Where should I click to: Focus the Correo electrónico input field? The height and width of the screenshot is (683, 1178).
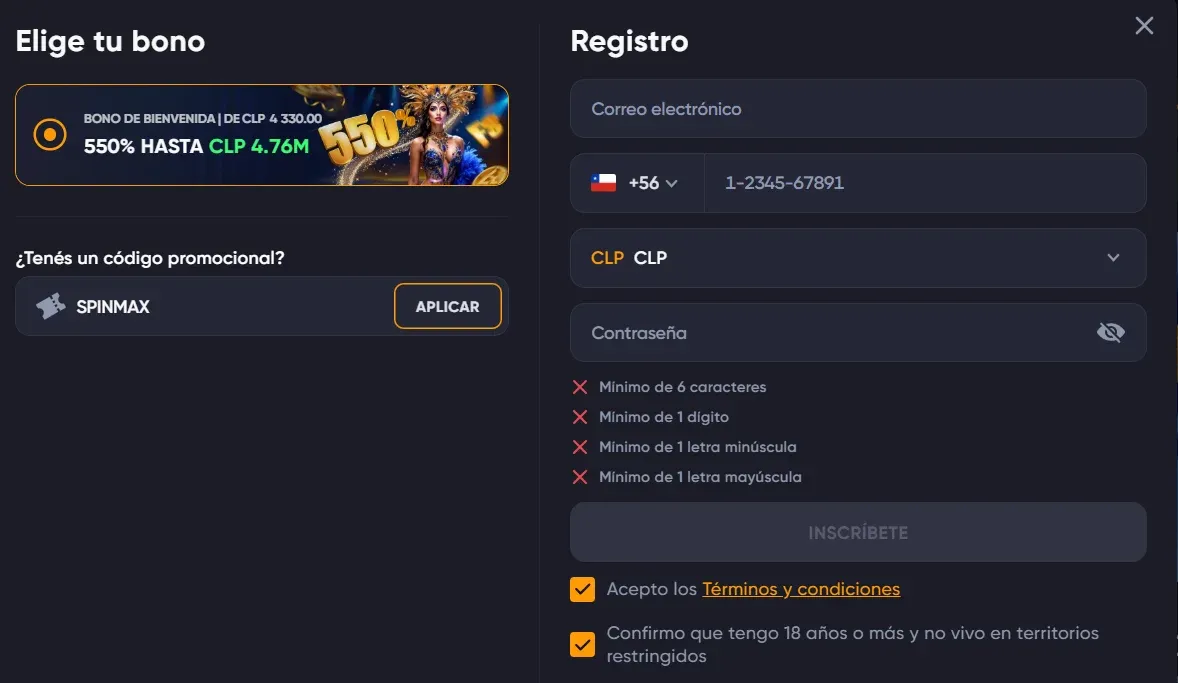[x=857, y=109]
